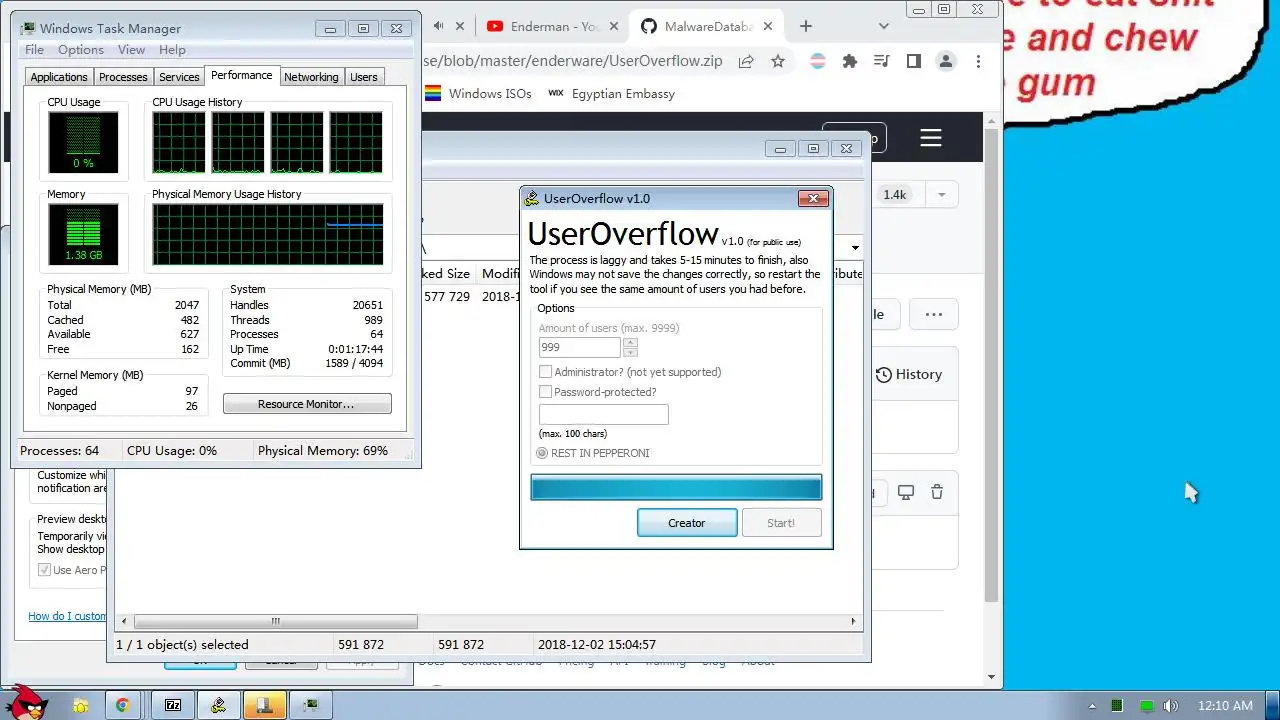Click the password text field
Screen dimensions: 1280x720
pos(604,414)
